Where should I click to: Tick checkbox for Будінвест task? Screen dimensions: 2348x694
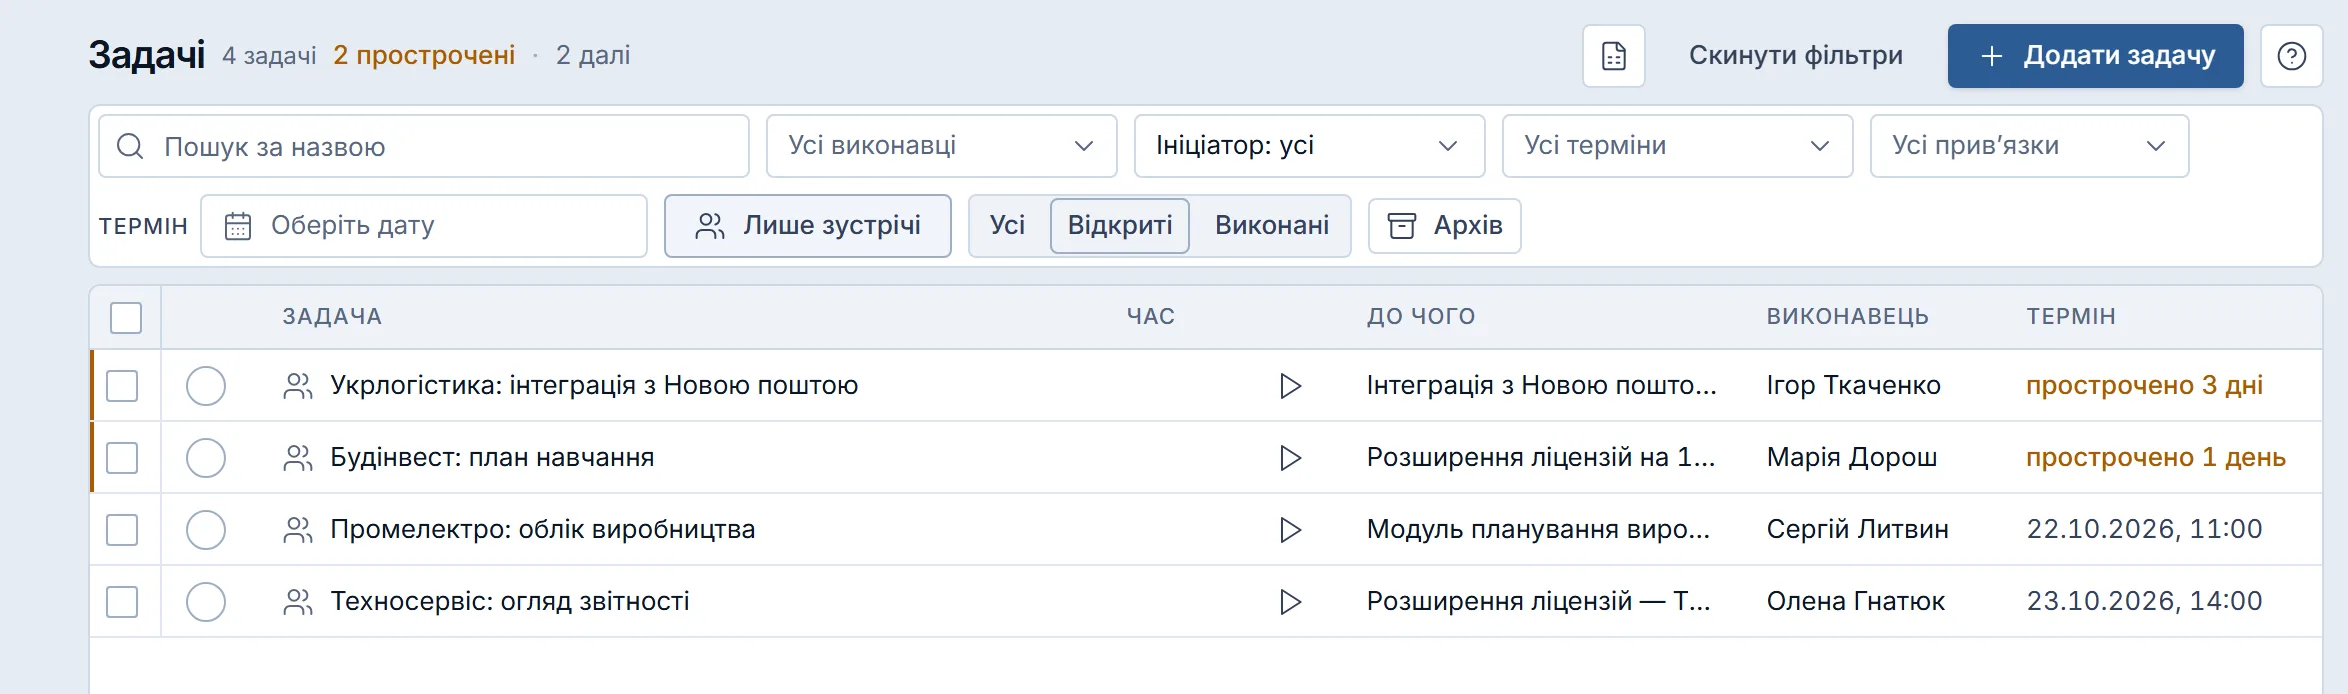pyautogui.click(x=122, y=458)
